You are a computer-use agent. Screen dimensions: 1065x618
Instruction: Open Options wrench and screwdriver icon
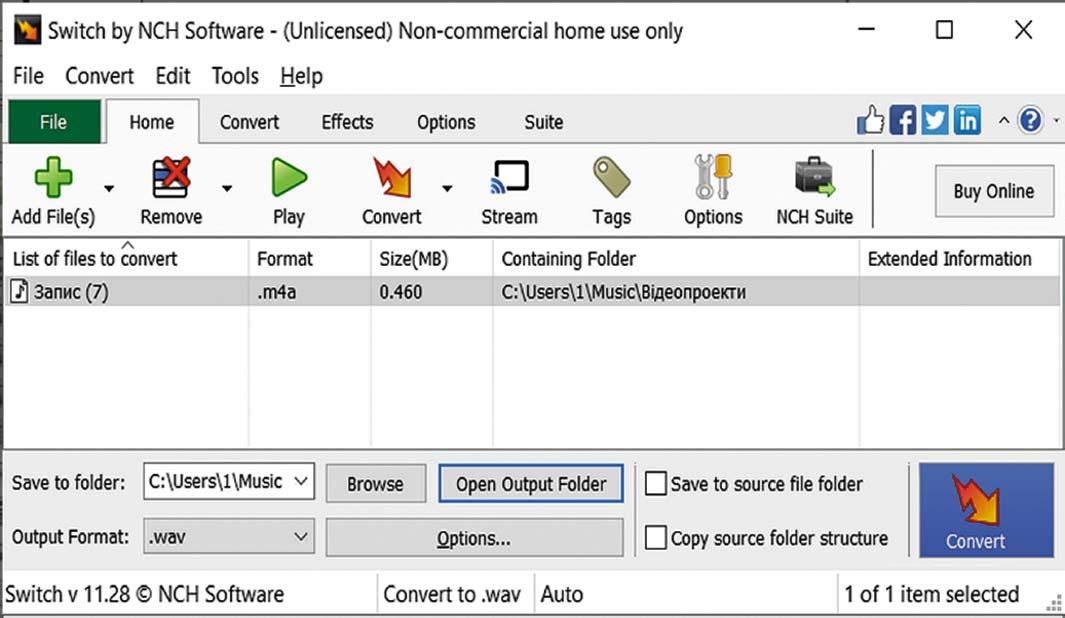tap(712, 177)
